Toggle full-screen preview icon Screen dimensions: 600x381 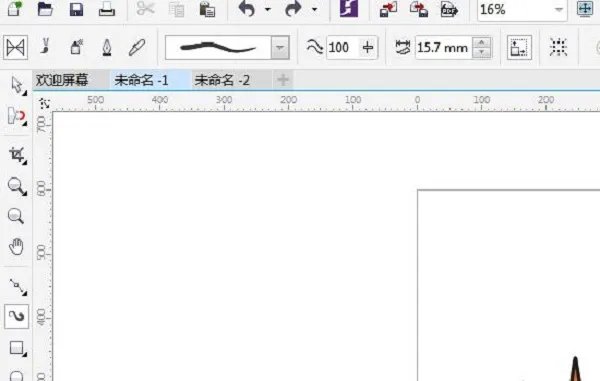[585, 8]
